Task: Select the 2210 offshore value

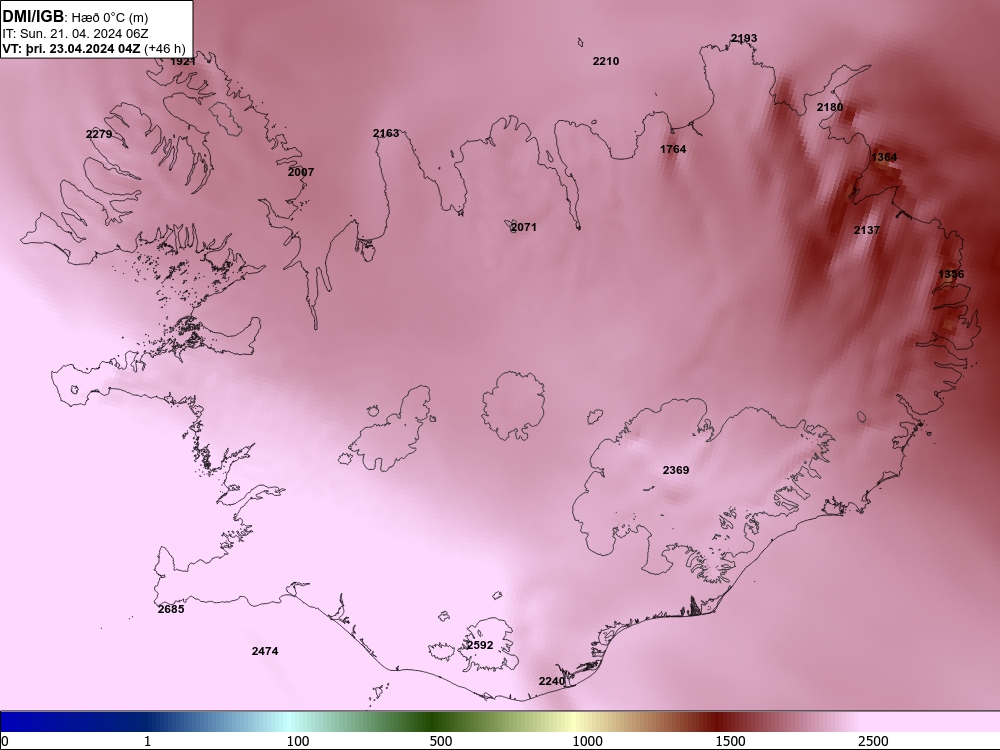Action: point(606,61)
